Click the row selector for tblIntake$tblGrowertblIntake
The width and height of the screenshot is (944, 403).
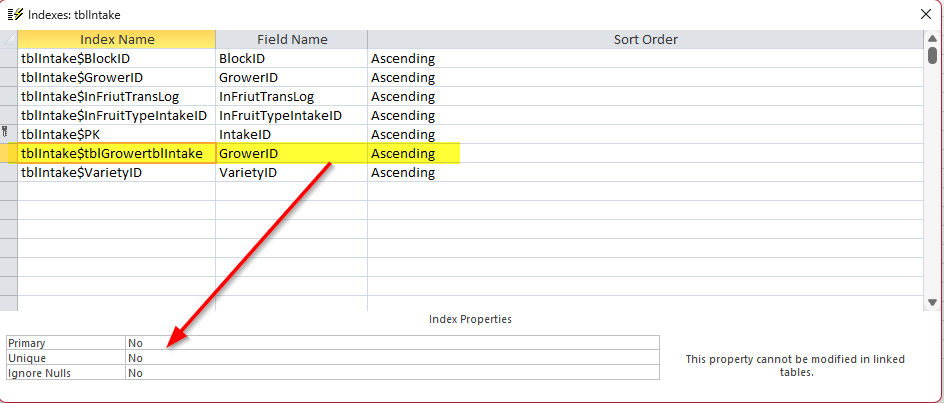[9, 154]
